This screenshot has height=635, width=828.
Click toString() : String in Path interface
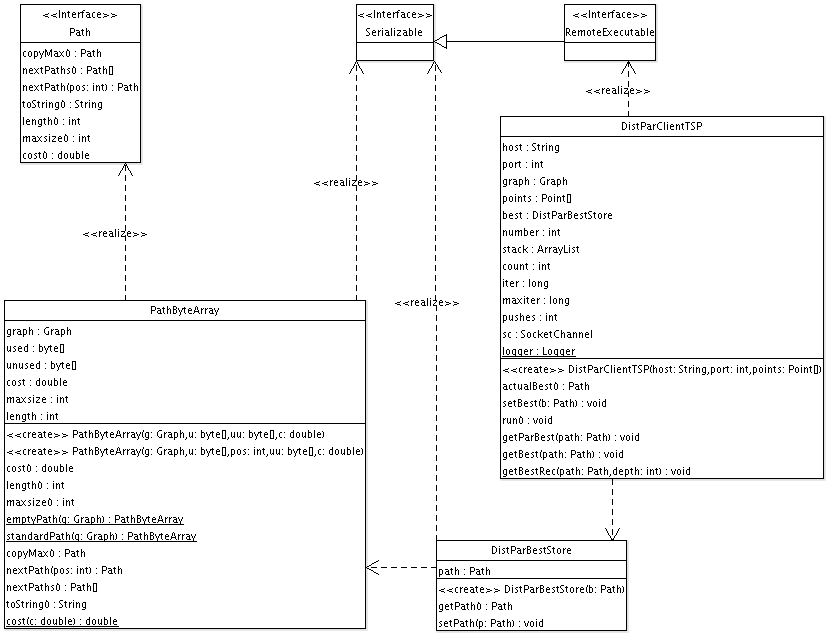tap(62, 104)
